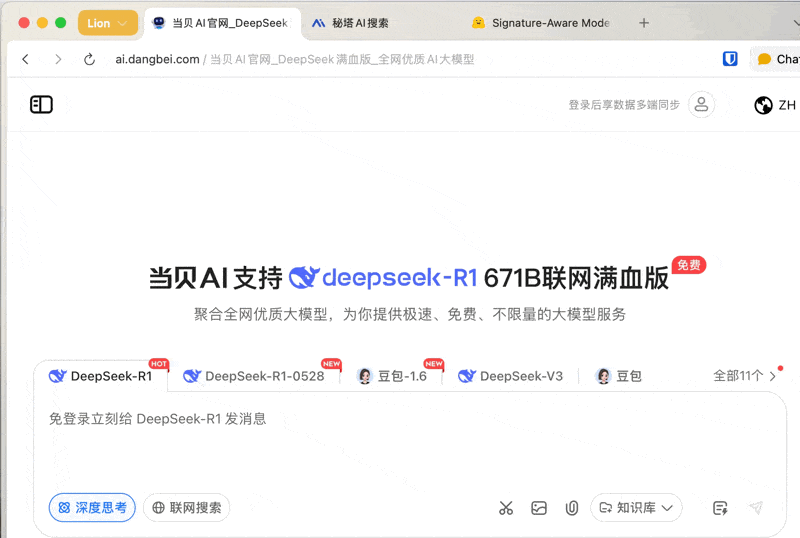Viewport: 800px width, 538px height.
Task: Click the deepseek-R1 logo in headline
Action: (383, 278)
